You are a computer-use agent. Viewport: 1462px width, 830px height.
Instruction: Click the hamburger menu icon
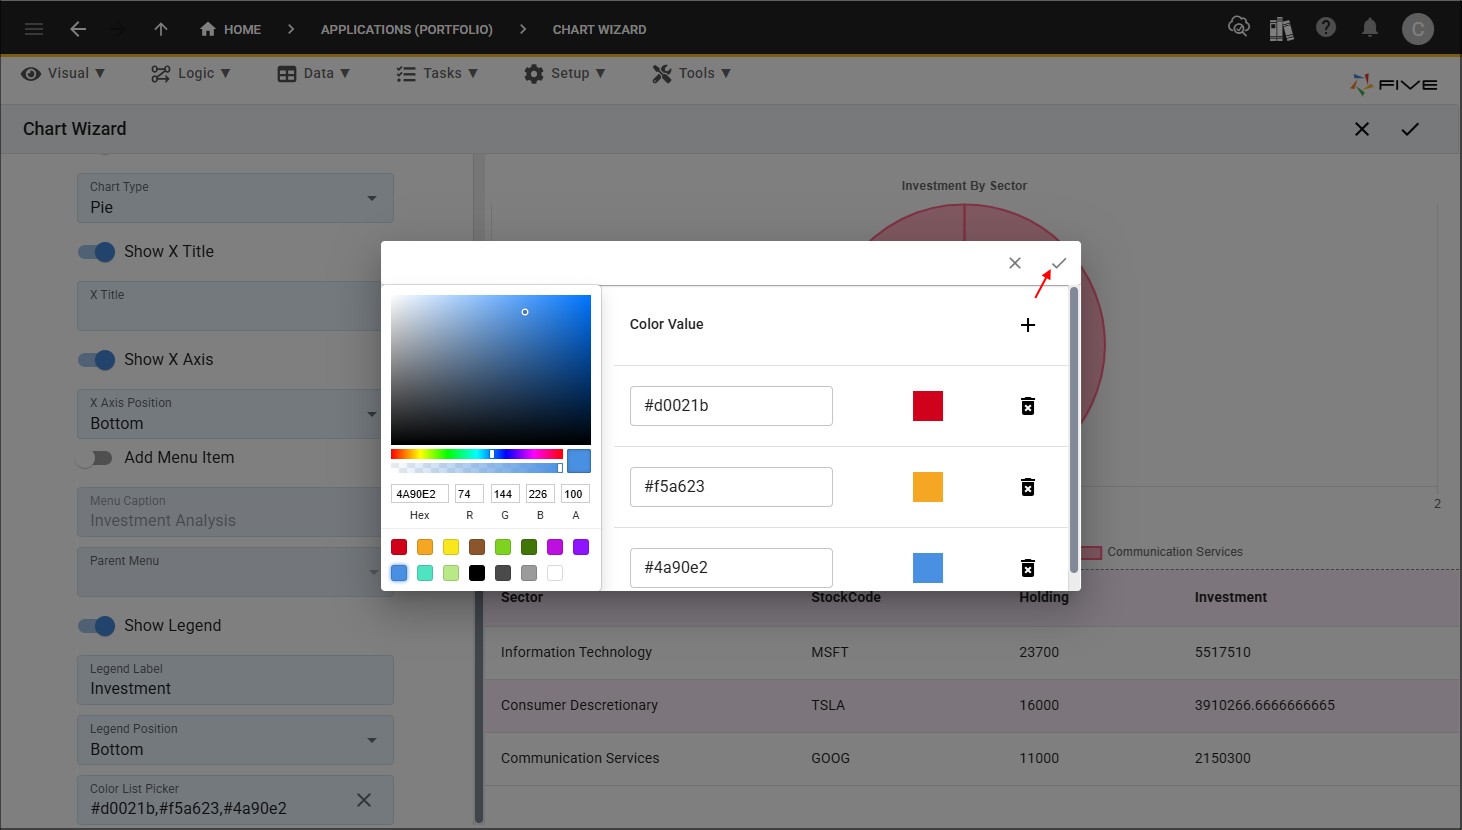pyautogui.click(x=34, y=29)
